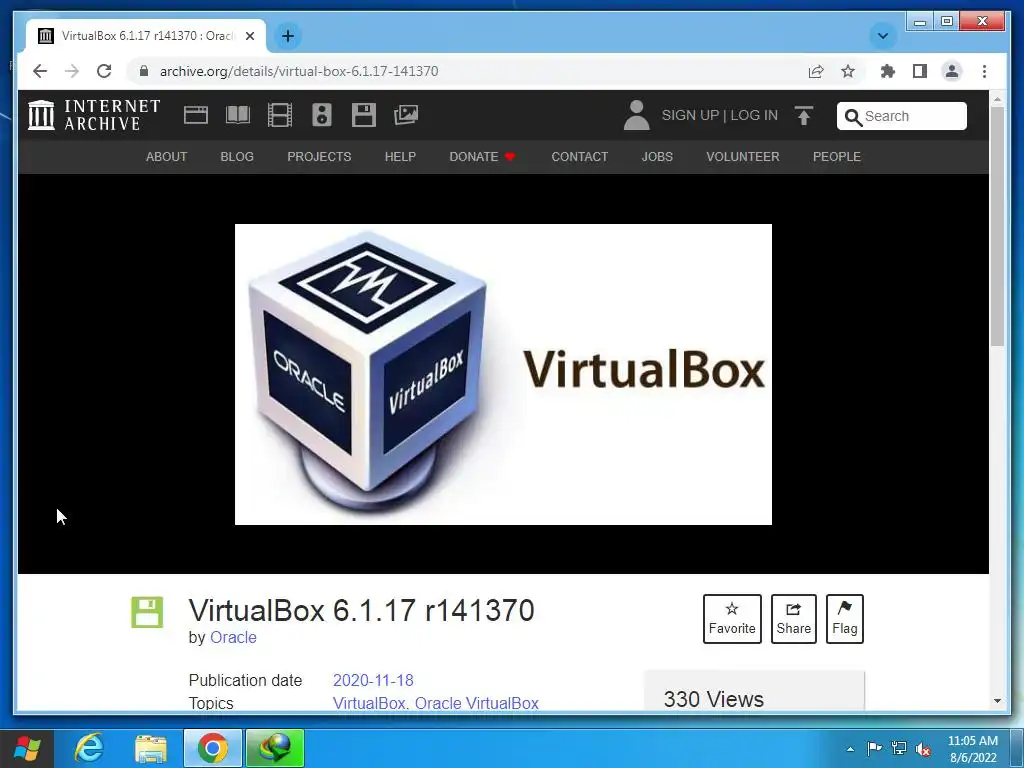Open the Video film icon
The image size is (1024, 768).
coord(280,115)
